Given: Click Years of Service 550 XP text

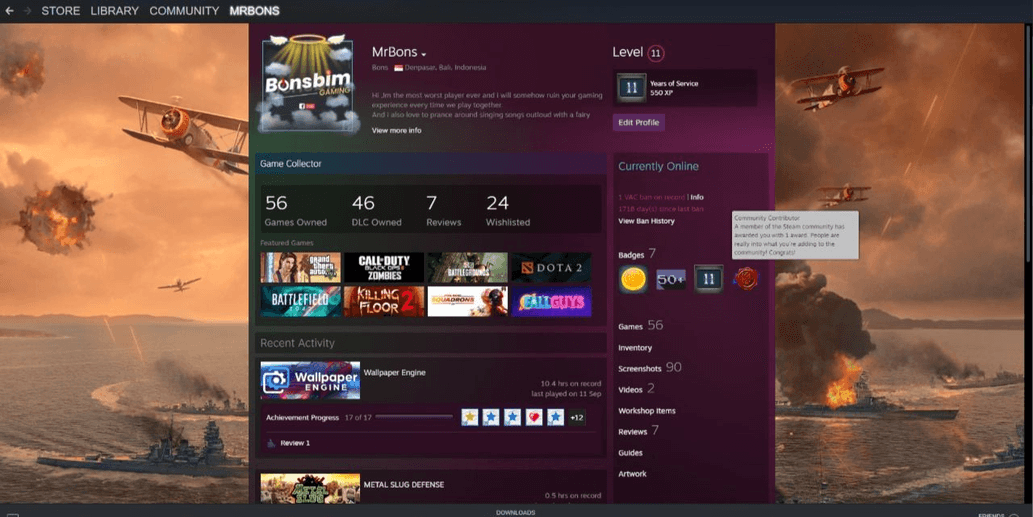Looking at the screenshot, I should pos(674,88).
